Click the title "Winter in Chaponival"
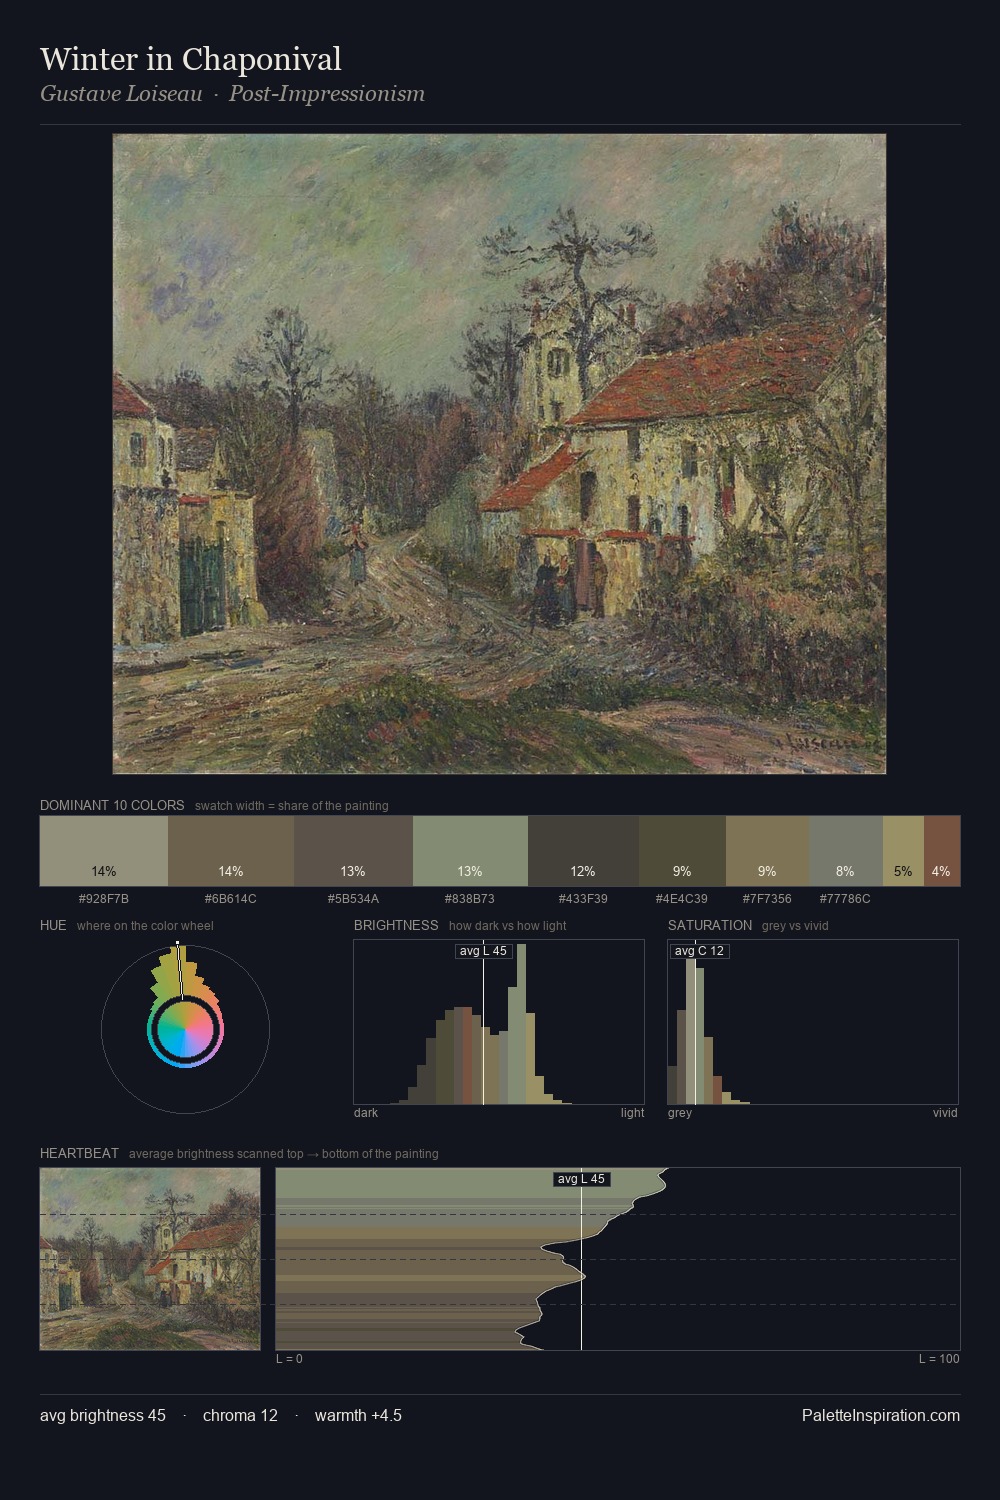 [x=191, y=59]
